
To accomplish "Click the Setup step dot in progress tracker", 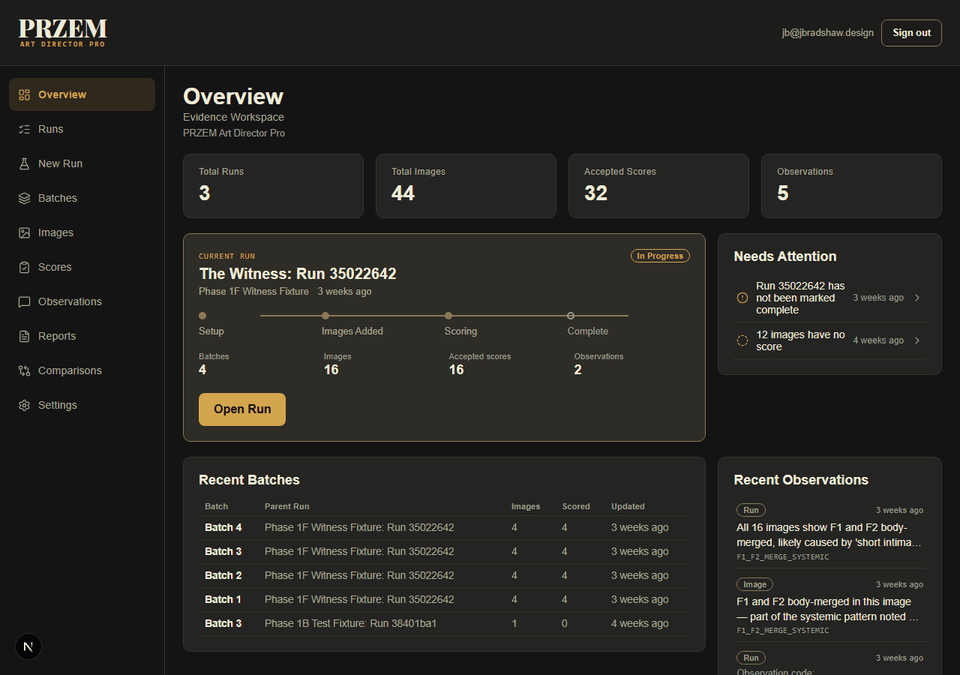I will tap(203, 316).
